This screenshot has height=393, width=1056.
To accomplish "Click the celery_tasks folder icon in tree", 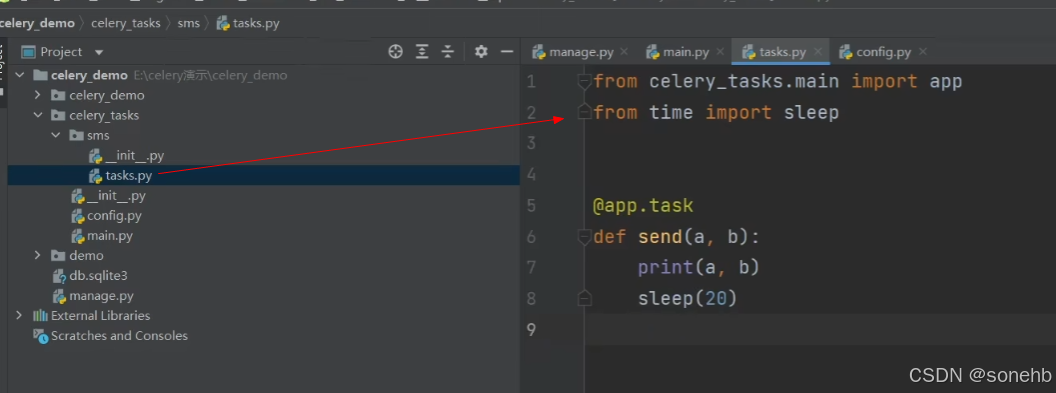I will tap(59, 116).
